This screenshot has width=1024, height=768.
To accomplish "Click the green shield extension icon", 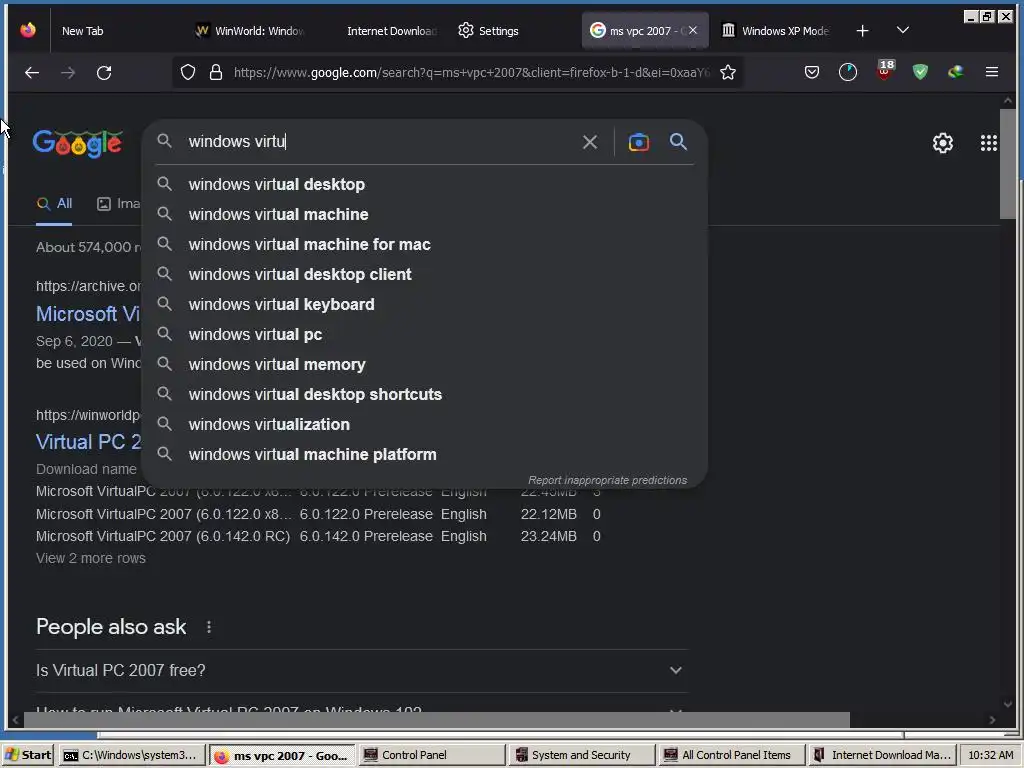I will point(920,72).
